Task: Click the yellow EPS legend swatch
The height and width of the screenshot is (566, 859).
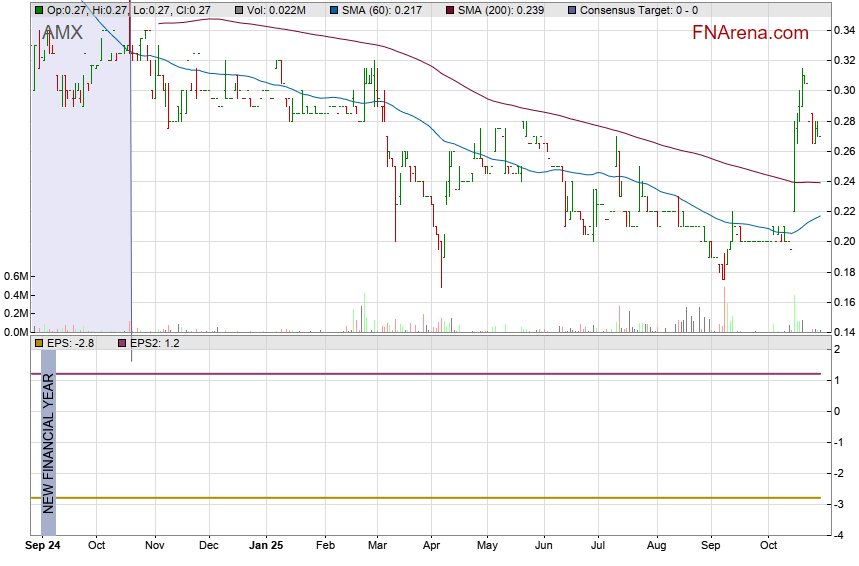Action: pos(39,343)
